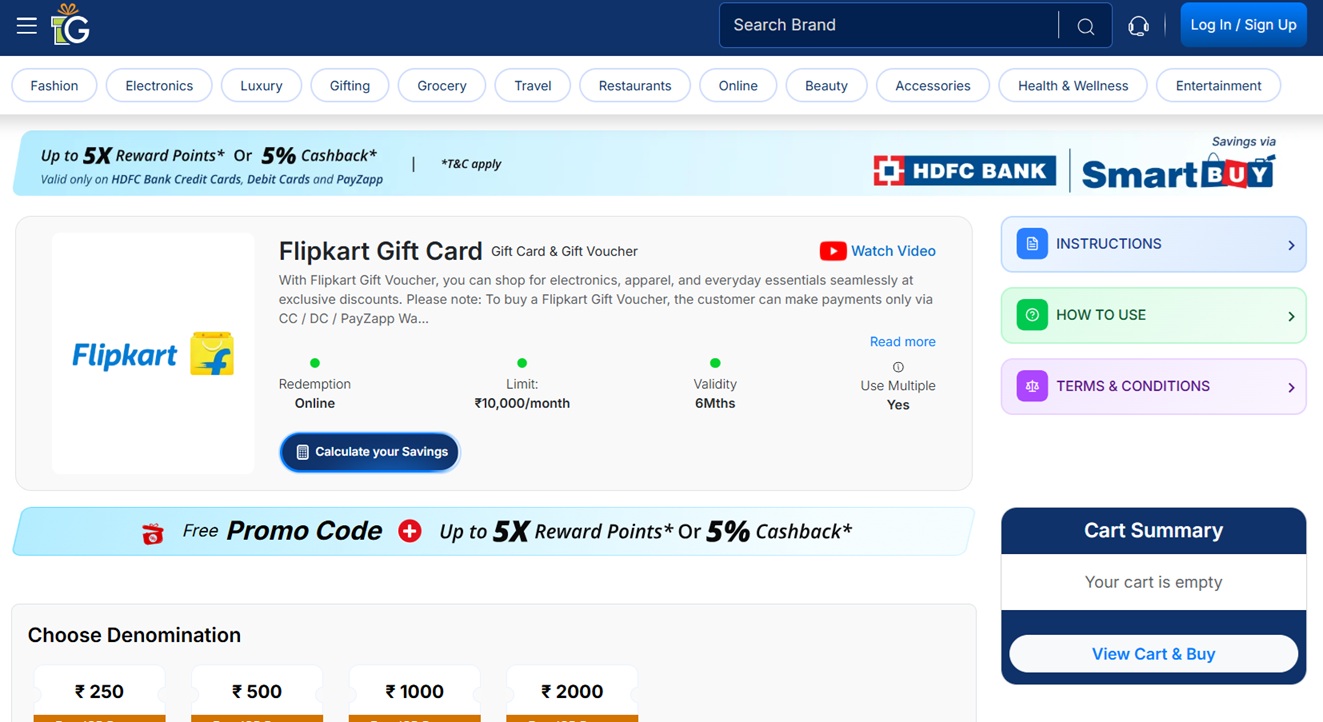Select the Travel category
Viewport: 1323px width, 722px height.
tap(533, 86)
